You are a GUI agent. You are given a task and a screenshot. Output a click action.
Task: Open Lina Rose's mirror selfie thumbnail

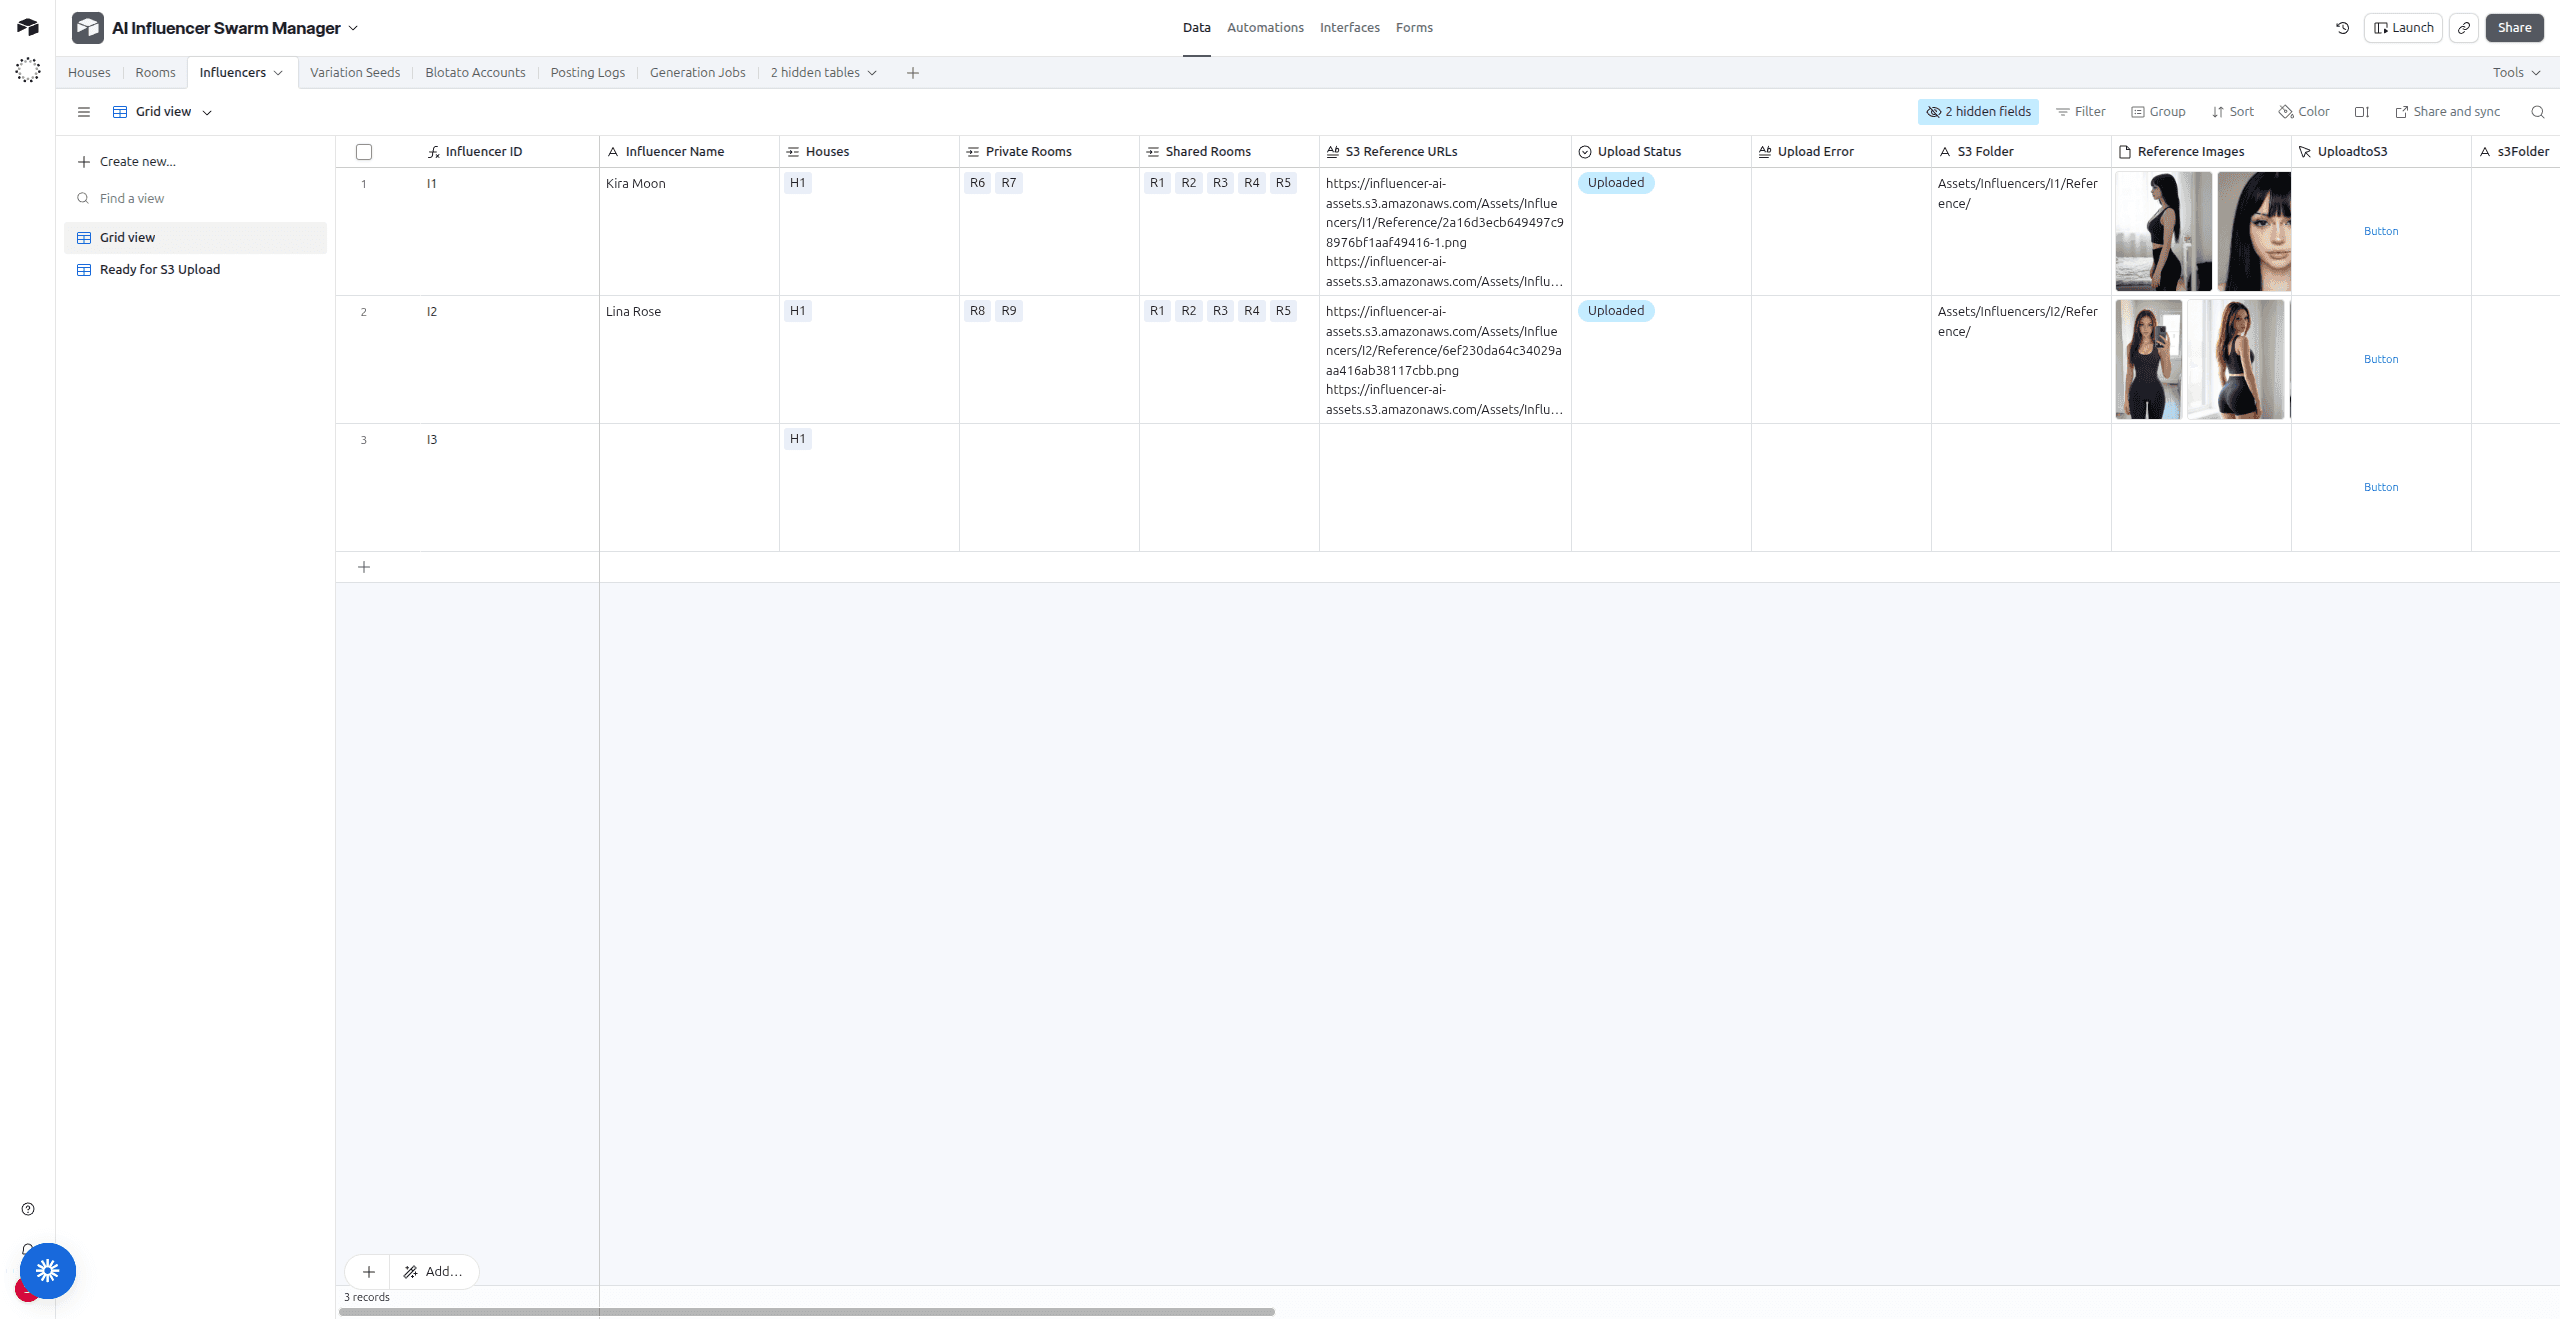click(x=2148, y=360)
